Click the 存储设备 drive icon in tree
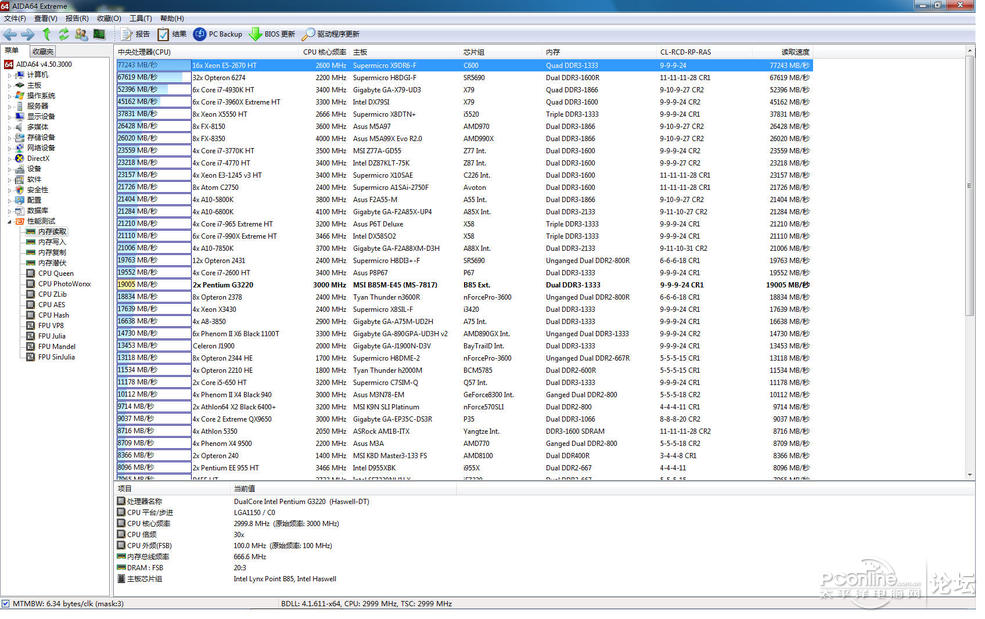Screen dimensions: 985x619 [x=19, y=137]
